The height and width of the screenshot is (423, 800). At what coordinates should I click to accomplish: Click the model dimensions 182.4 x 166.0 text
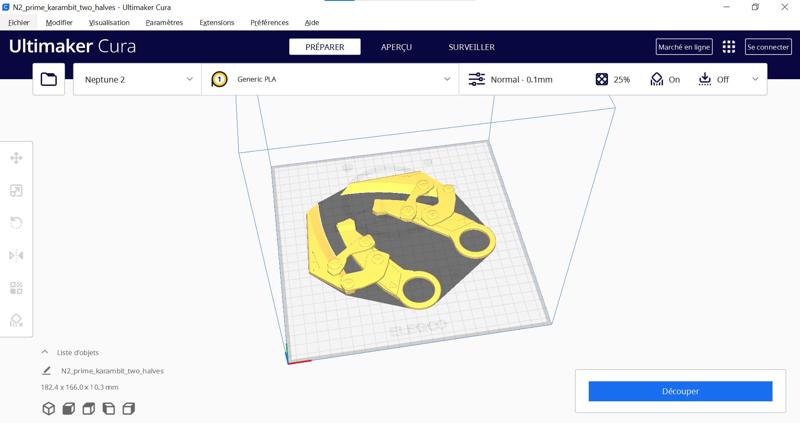click(x=80, y=387)
